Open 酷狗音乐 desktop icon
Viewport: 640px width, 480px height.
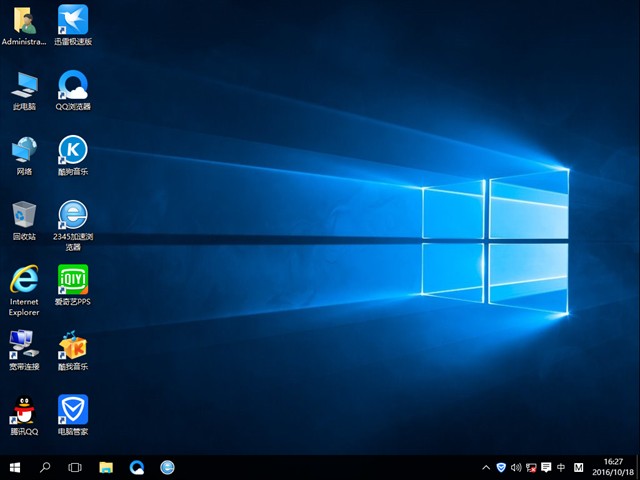73,150
